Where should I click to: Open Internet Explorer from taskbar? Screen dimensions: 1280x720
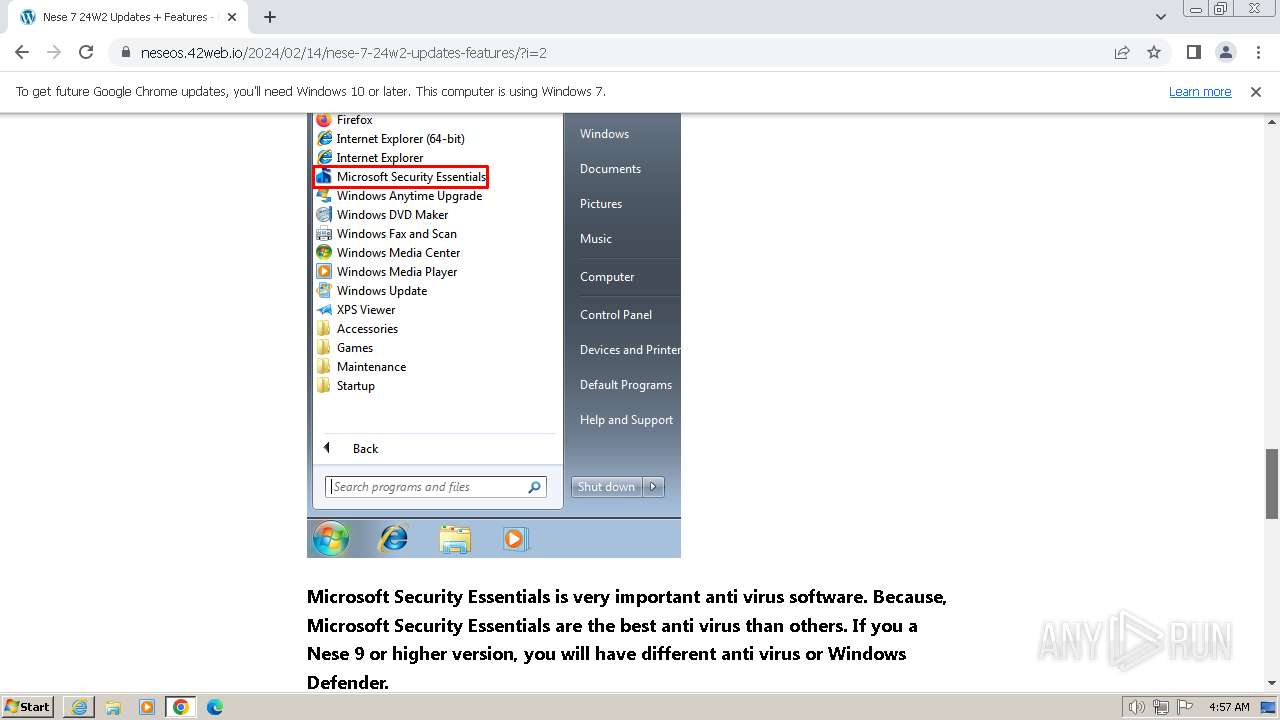79,706
